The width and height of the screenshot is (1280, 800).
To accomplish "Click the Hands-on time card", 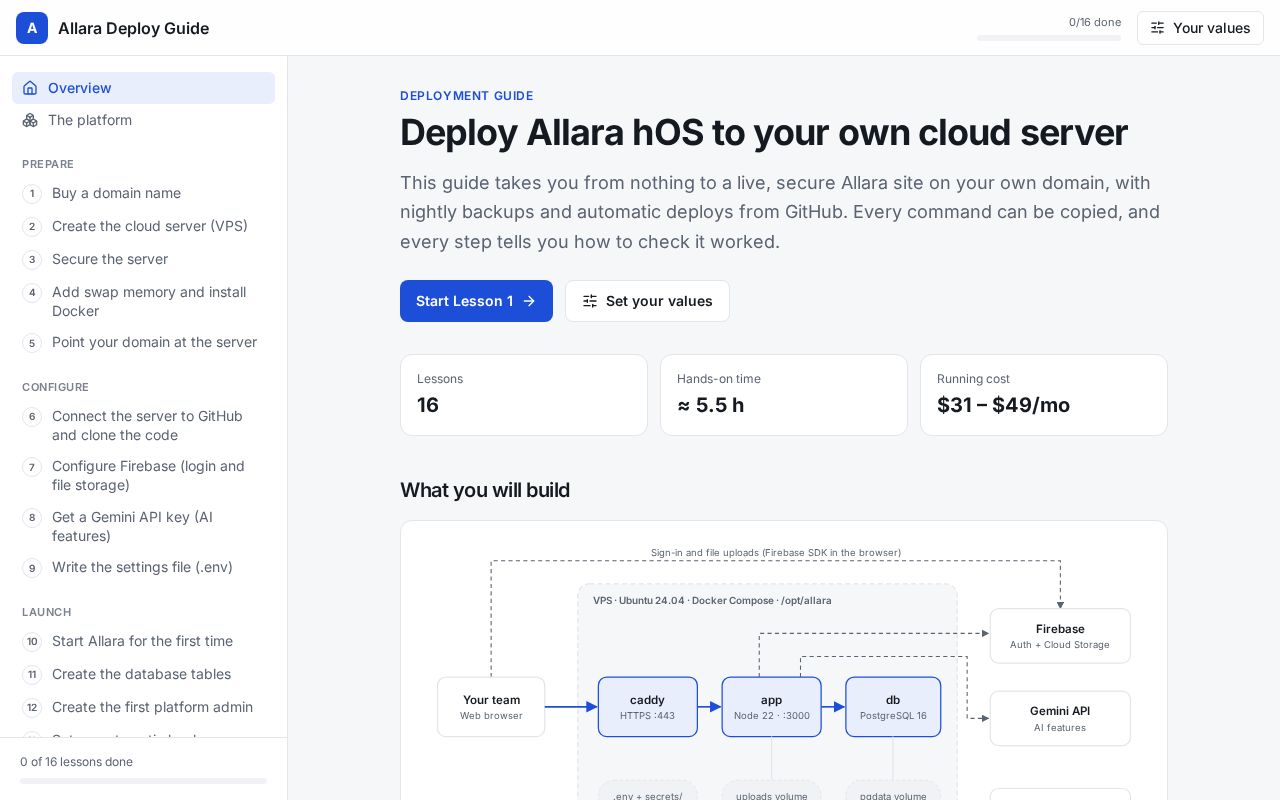I will [784, 395].
